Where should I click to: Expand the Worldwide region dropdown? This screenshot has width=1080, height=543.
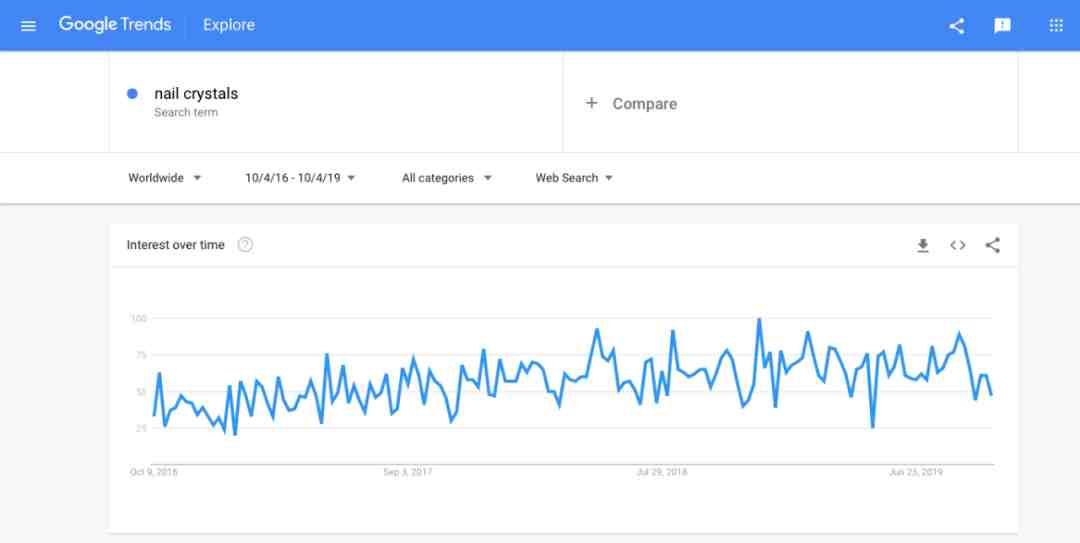(x=165, y=178)
